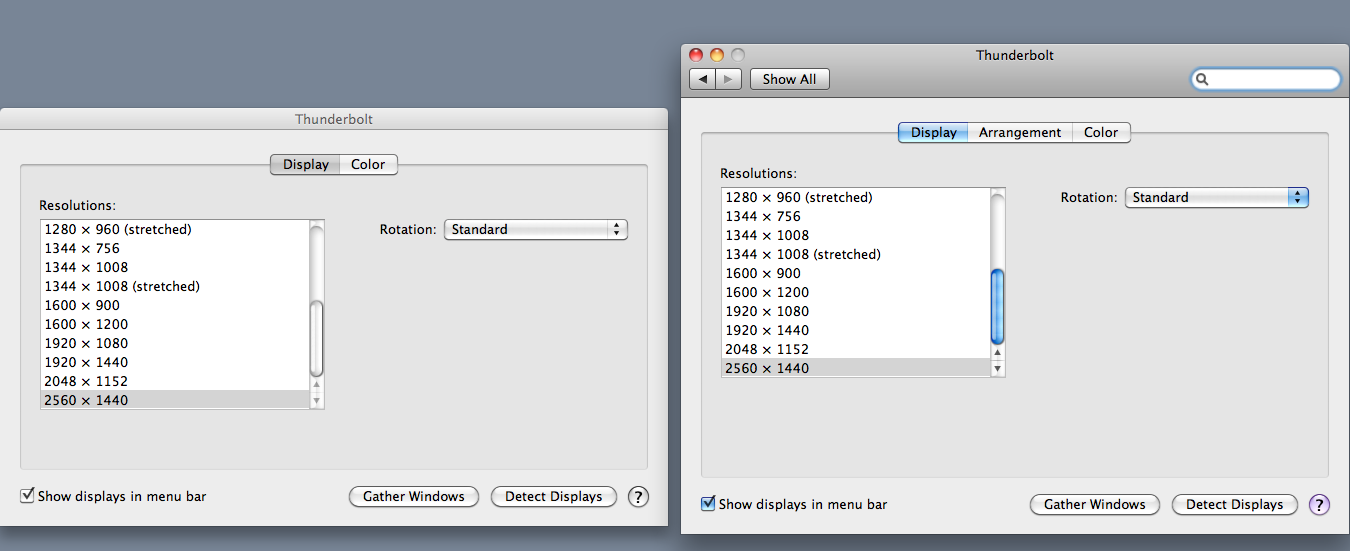
Task: Minimize the right Thunderbolt window with the yellow button
Action: coord(717,55)
